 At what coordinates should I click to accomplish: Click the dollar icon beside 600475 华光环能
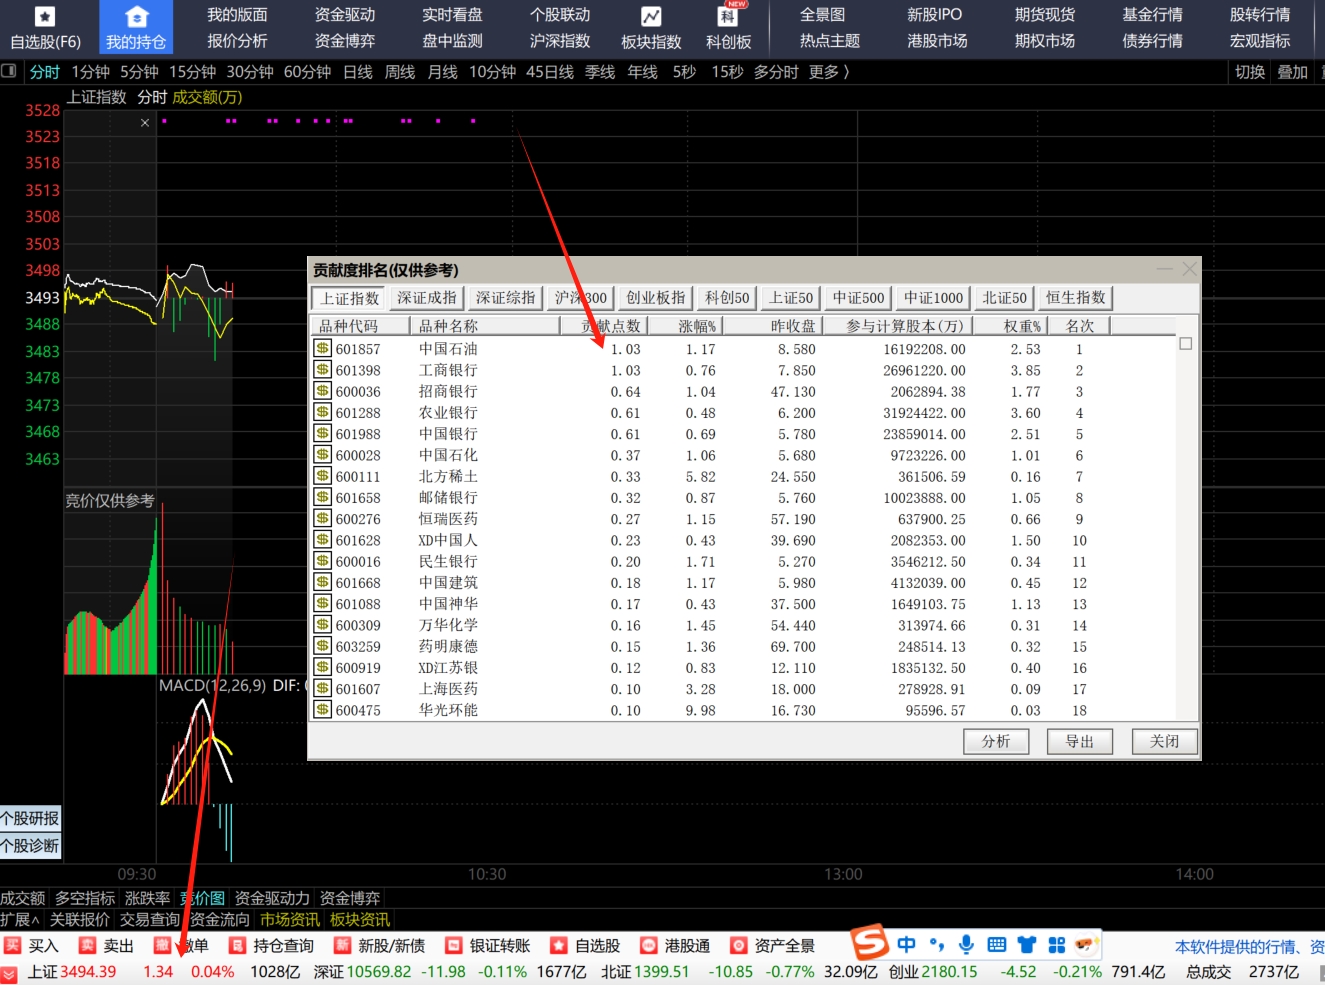[x=322, y=709]
